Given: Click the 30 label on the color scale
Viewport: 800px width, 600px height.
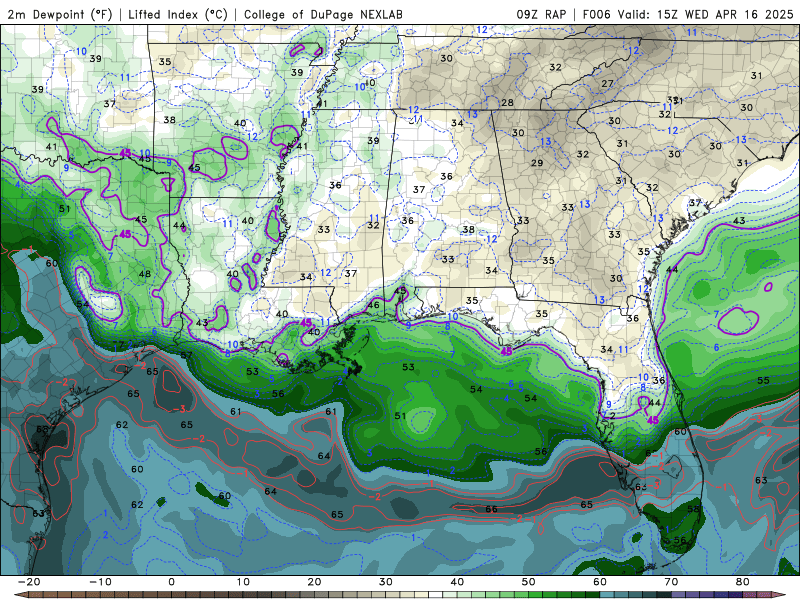Looking at the screenshot, I should coord(386,582).
